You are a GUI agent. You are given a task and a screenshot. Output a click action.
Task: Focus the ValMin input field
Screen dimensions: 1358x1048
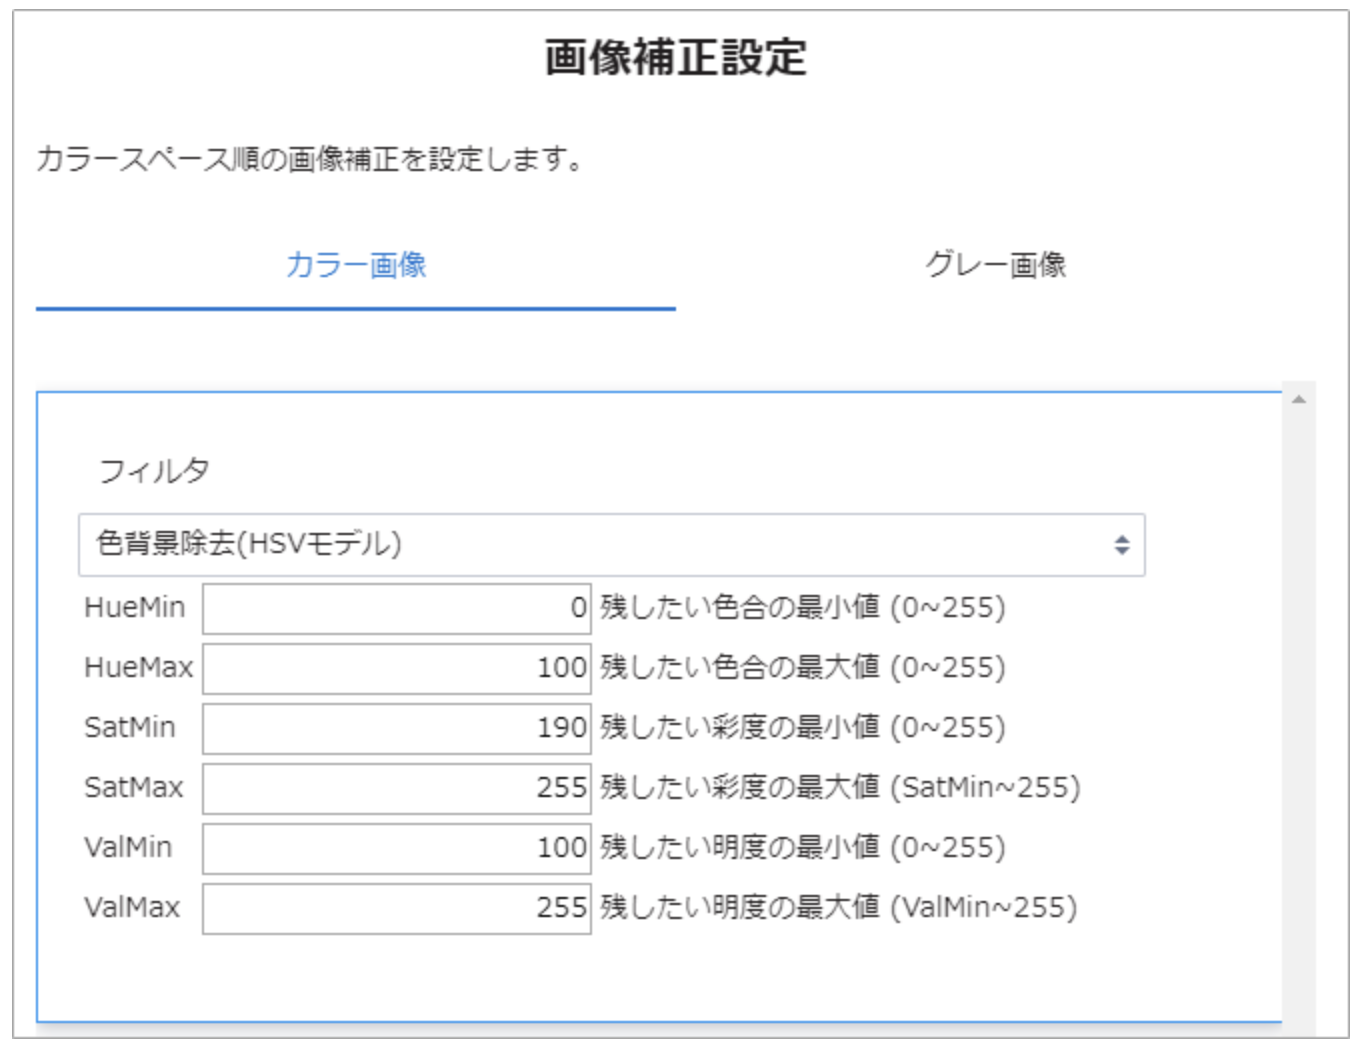click(x=396, y=848)
